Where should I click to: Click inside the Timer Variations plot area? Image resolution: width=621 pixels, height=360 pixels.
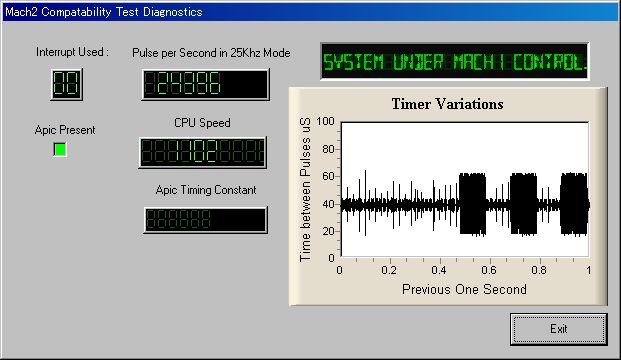click(x=465, y=189)
